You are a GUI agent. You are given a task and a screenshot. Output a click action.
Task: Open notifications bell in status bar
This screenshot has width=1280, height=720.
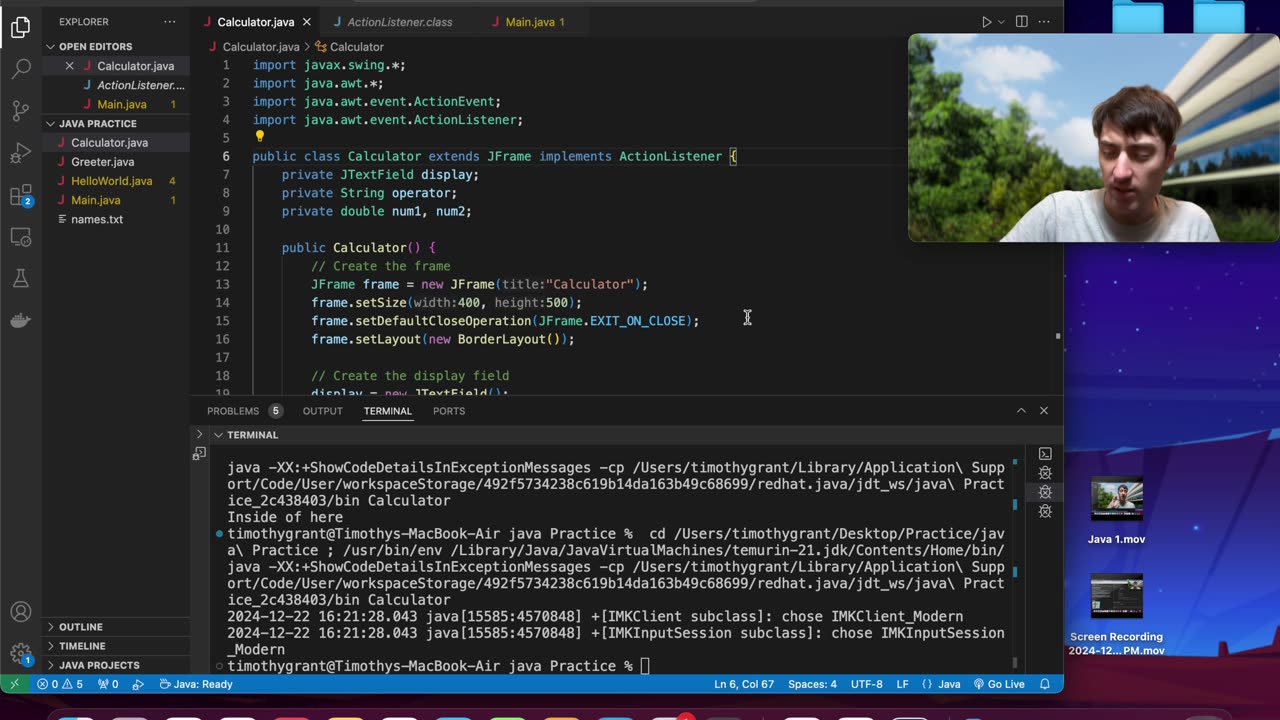coord(1045,684)
